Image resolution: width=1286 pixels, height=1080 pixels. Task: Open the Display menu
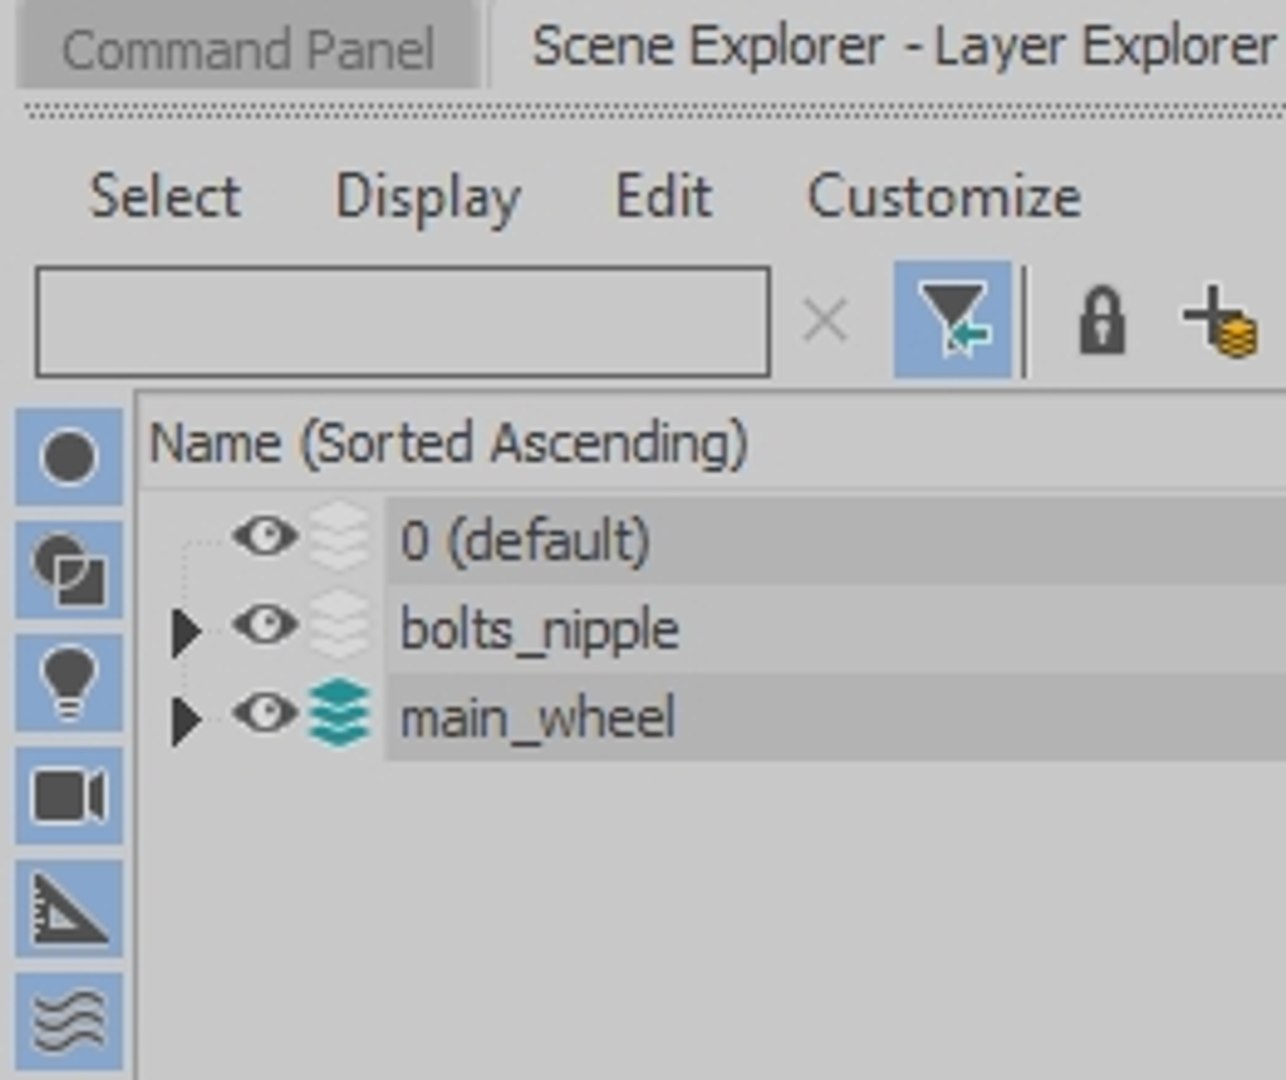point(428,196)
